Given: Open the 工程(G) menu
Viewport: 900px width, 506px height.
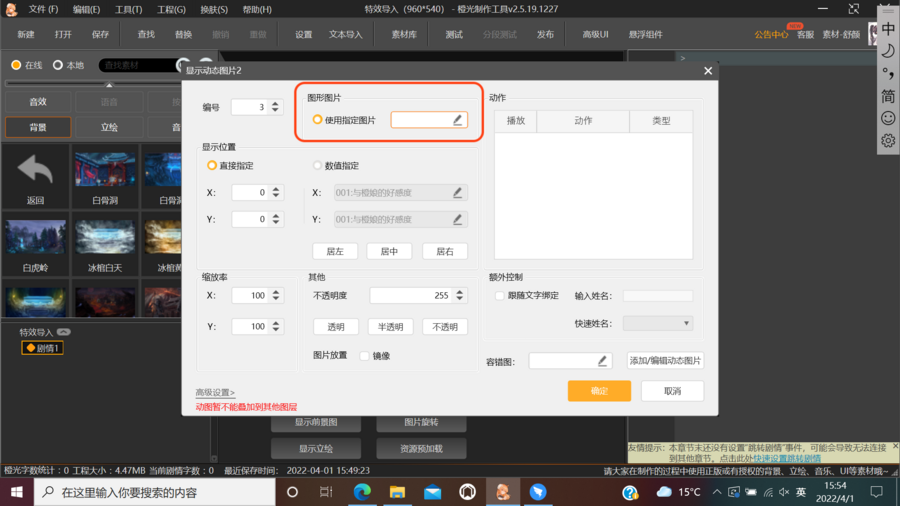Looking at the screenshot, I should [170, 9].
